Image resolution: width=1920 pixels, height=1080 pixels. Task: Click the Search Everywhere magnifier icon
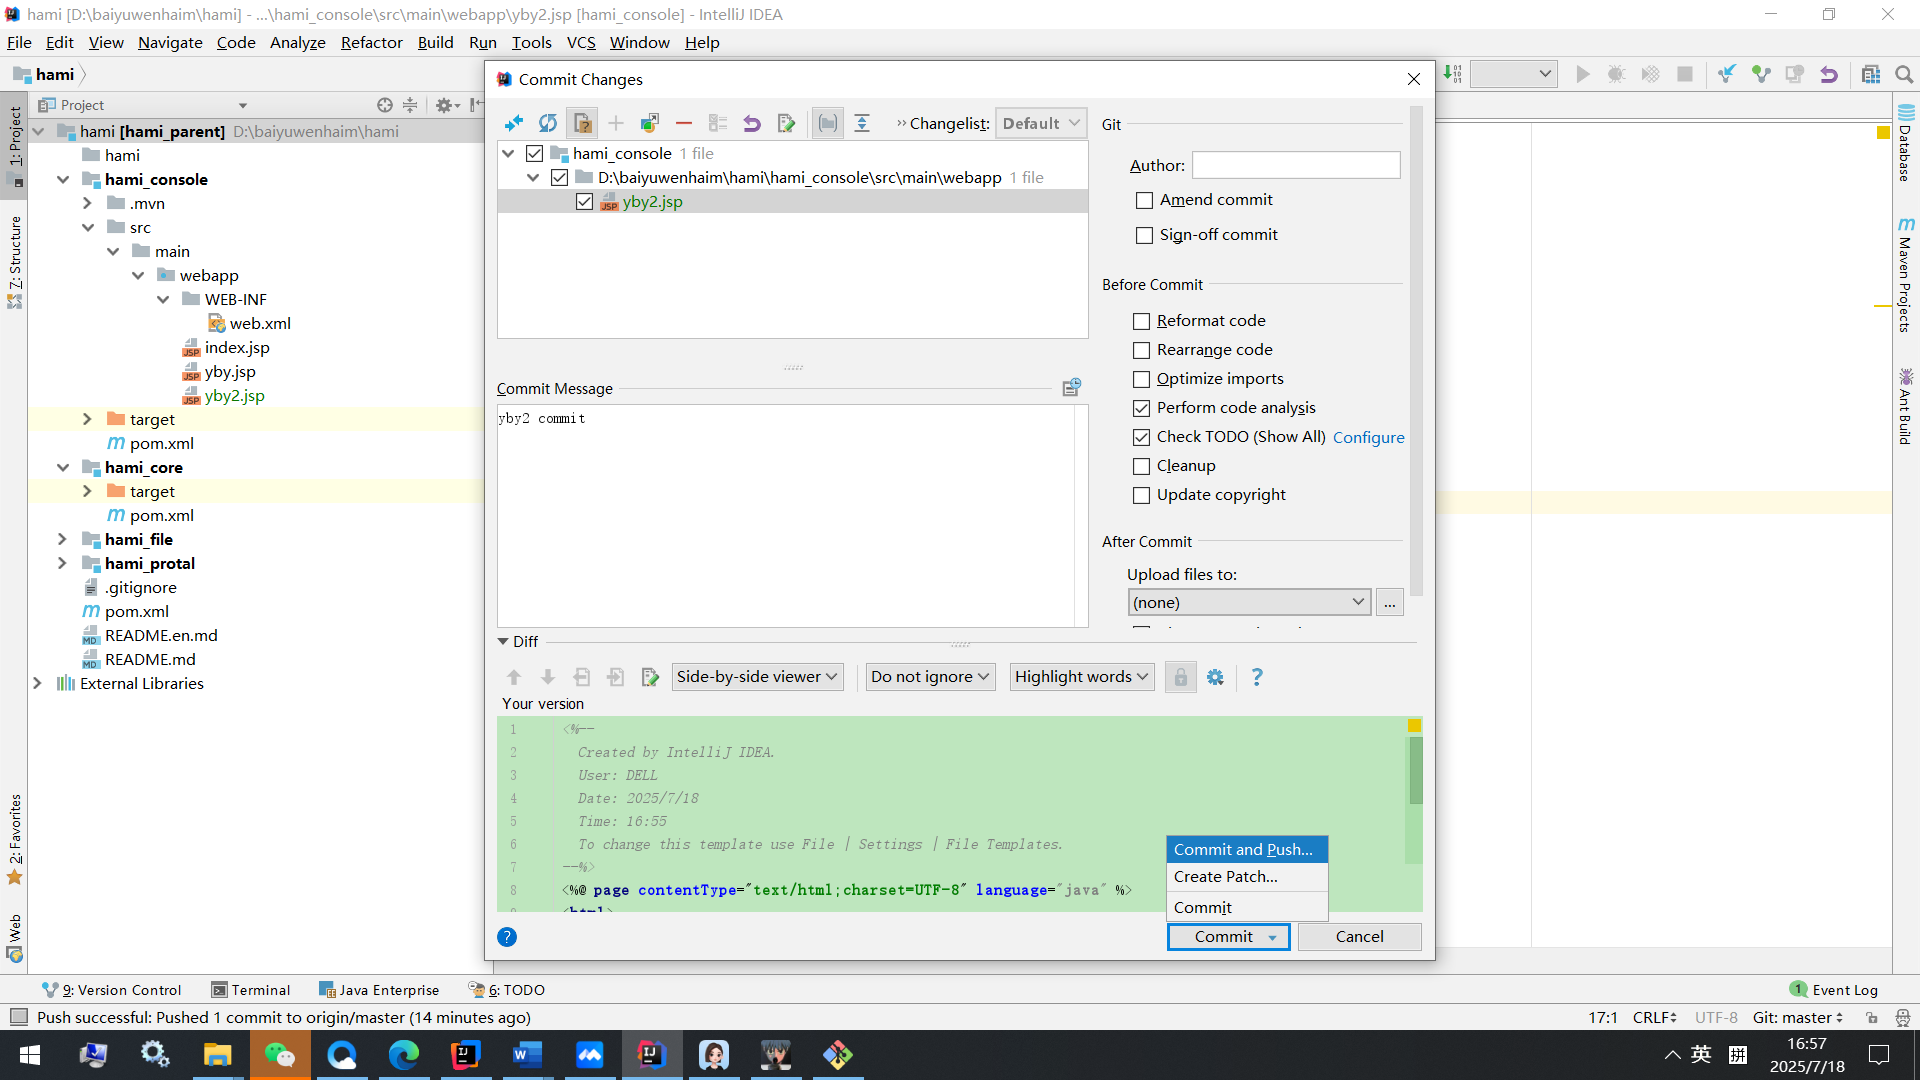point(1904,74)
